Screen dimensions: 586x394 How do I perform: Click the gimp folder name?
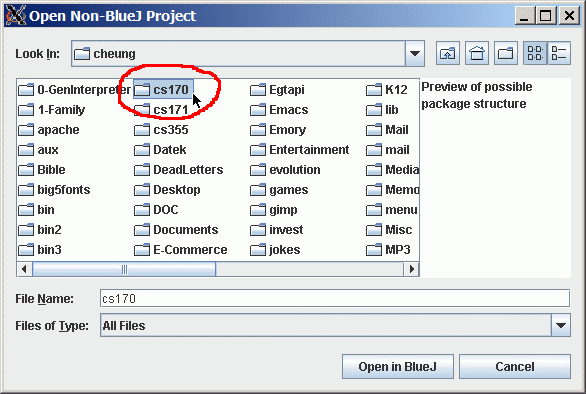click(x=283, y=210)
